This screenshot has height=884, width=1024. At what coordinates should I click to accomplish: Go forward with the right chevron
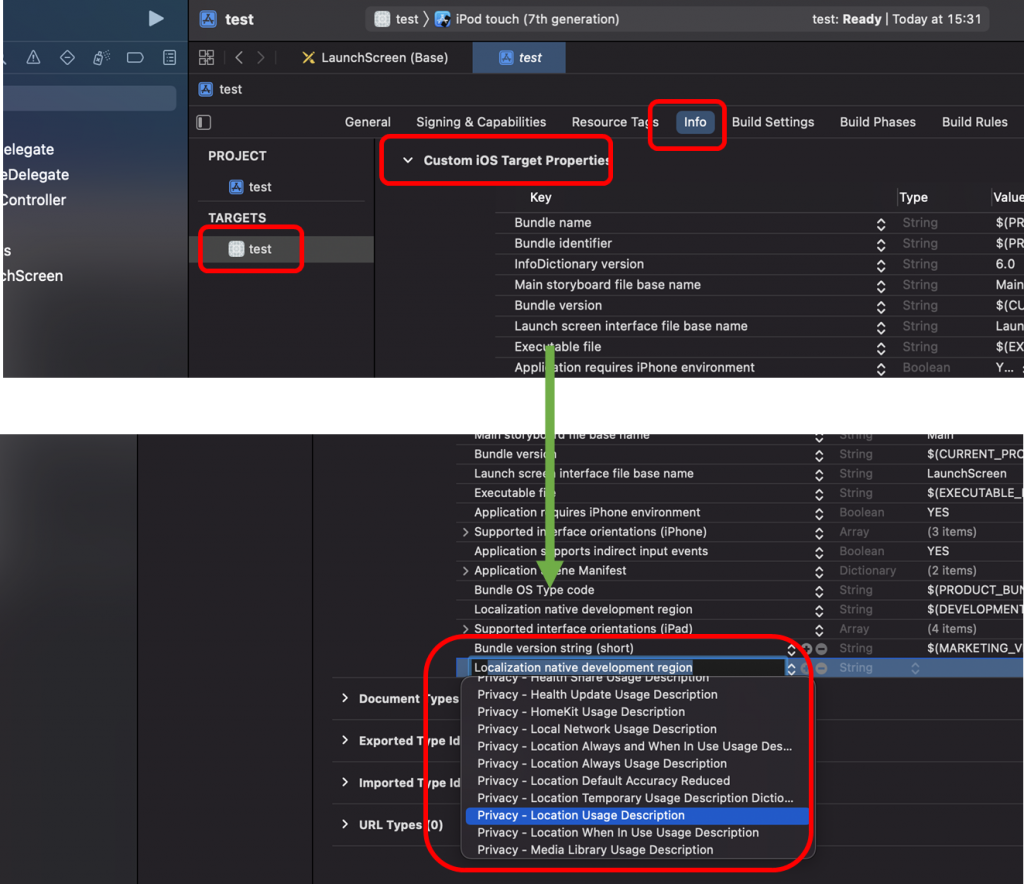[x=261, y=57]
